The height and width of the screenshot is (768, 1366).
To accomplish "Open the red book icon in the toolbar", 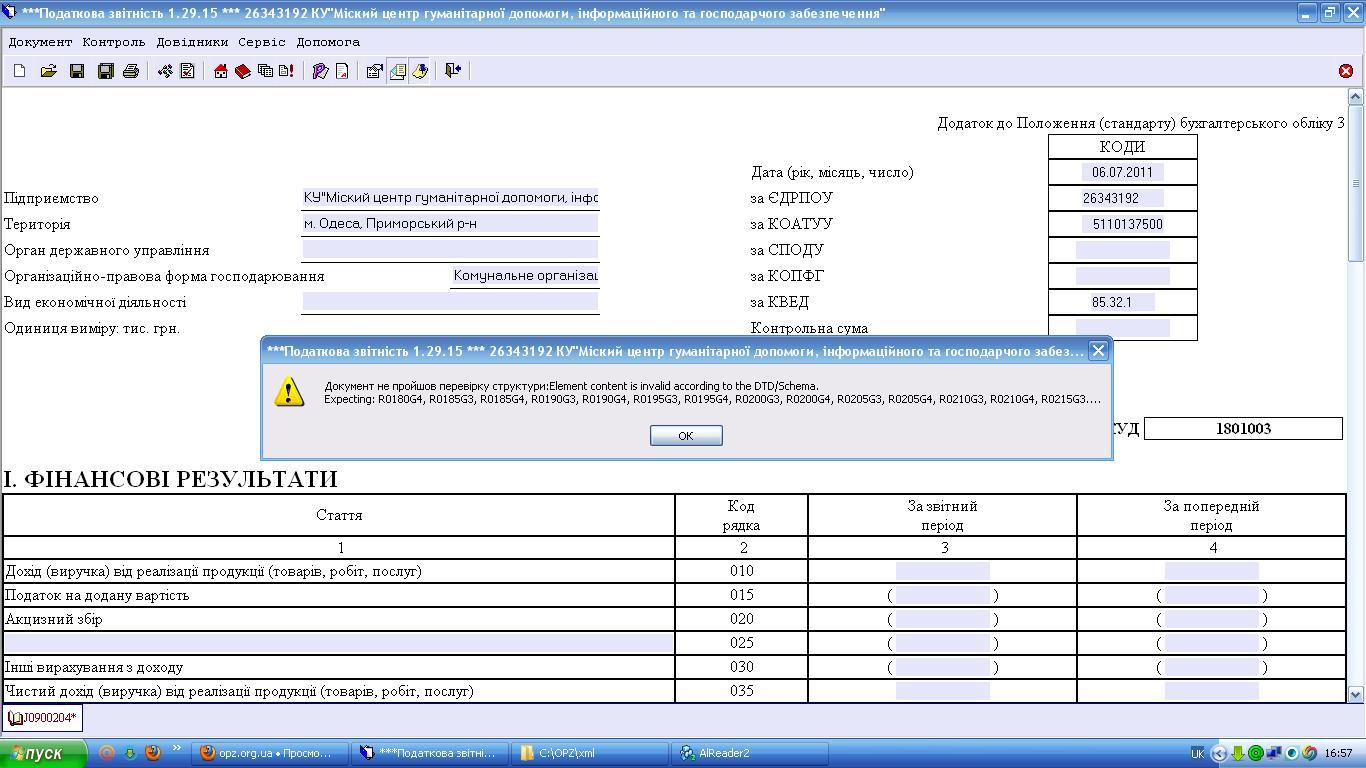I will (242, 71).
